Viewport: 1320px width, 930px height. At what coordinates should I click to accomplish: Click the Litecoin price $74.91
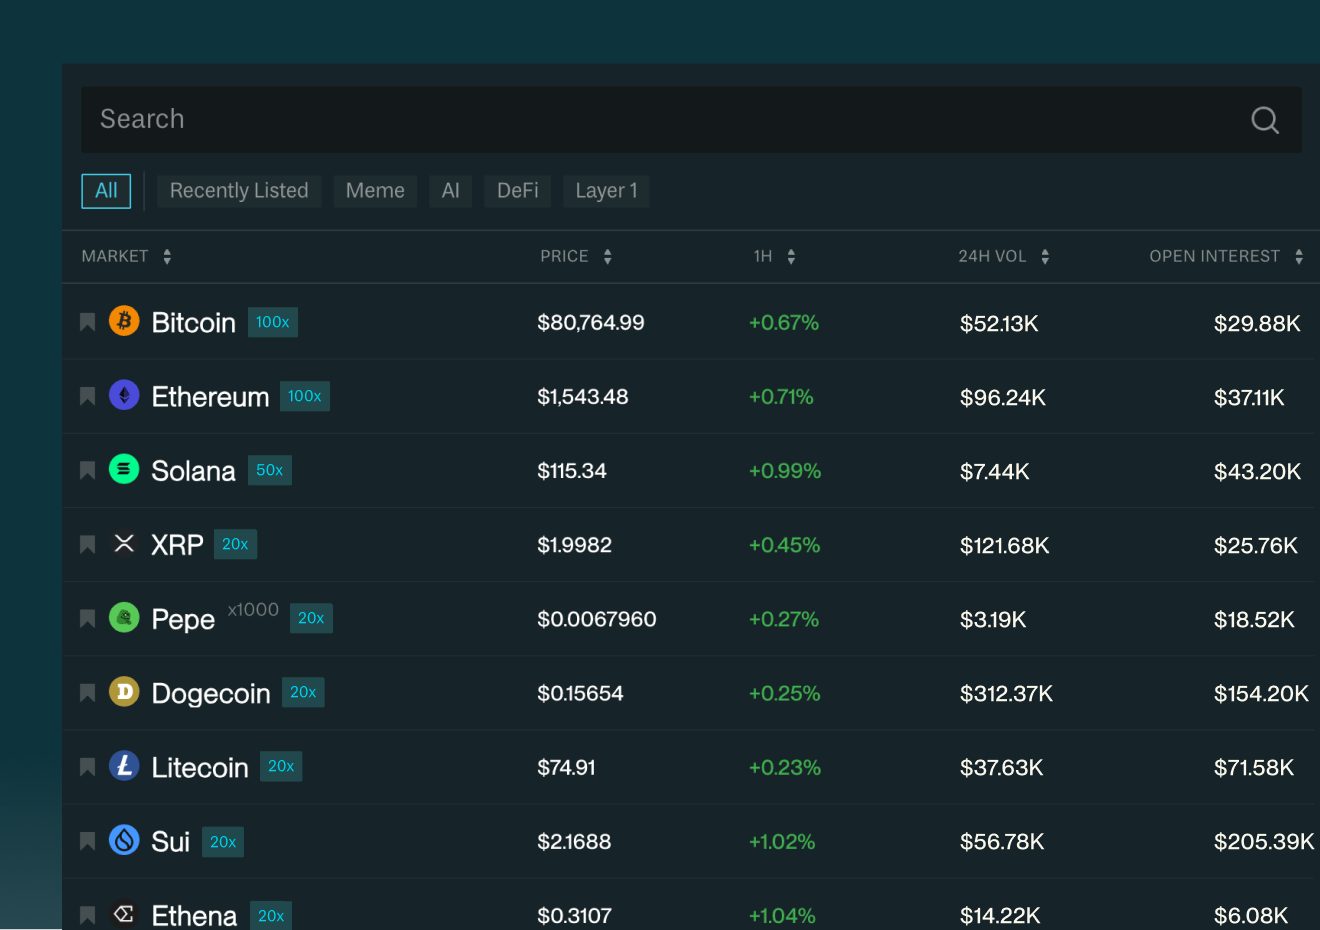click(566, 768)
